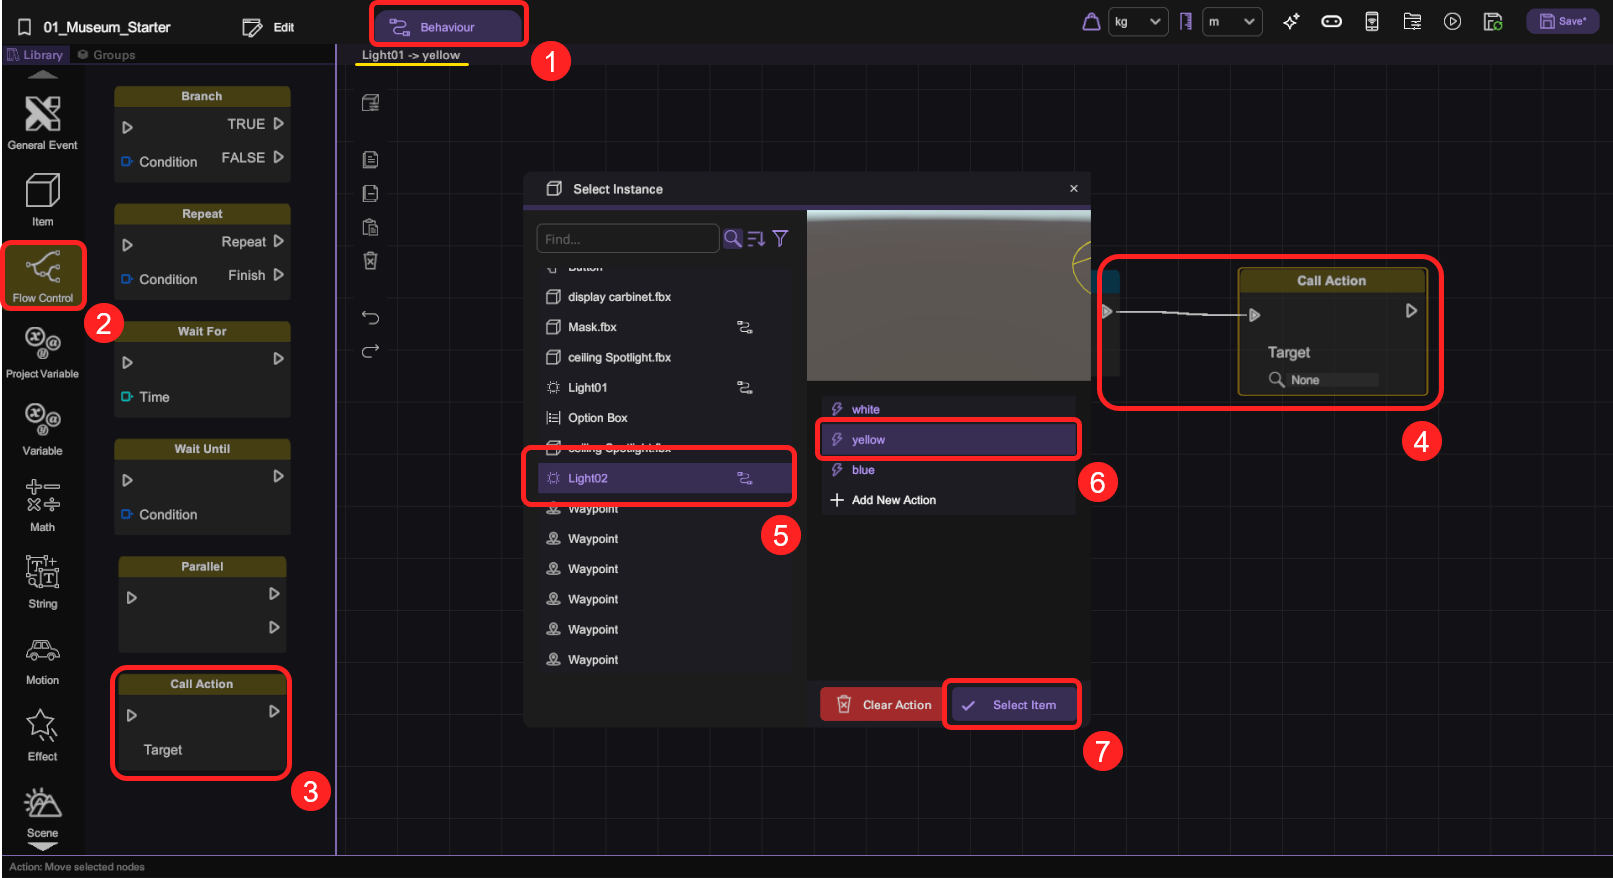Open the Project Variable category

click(42, 350)
